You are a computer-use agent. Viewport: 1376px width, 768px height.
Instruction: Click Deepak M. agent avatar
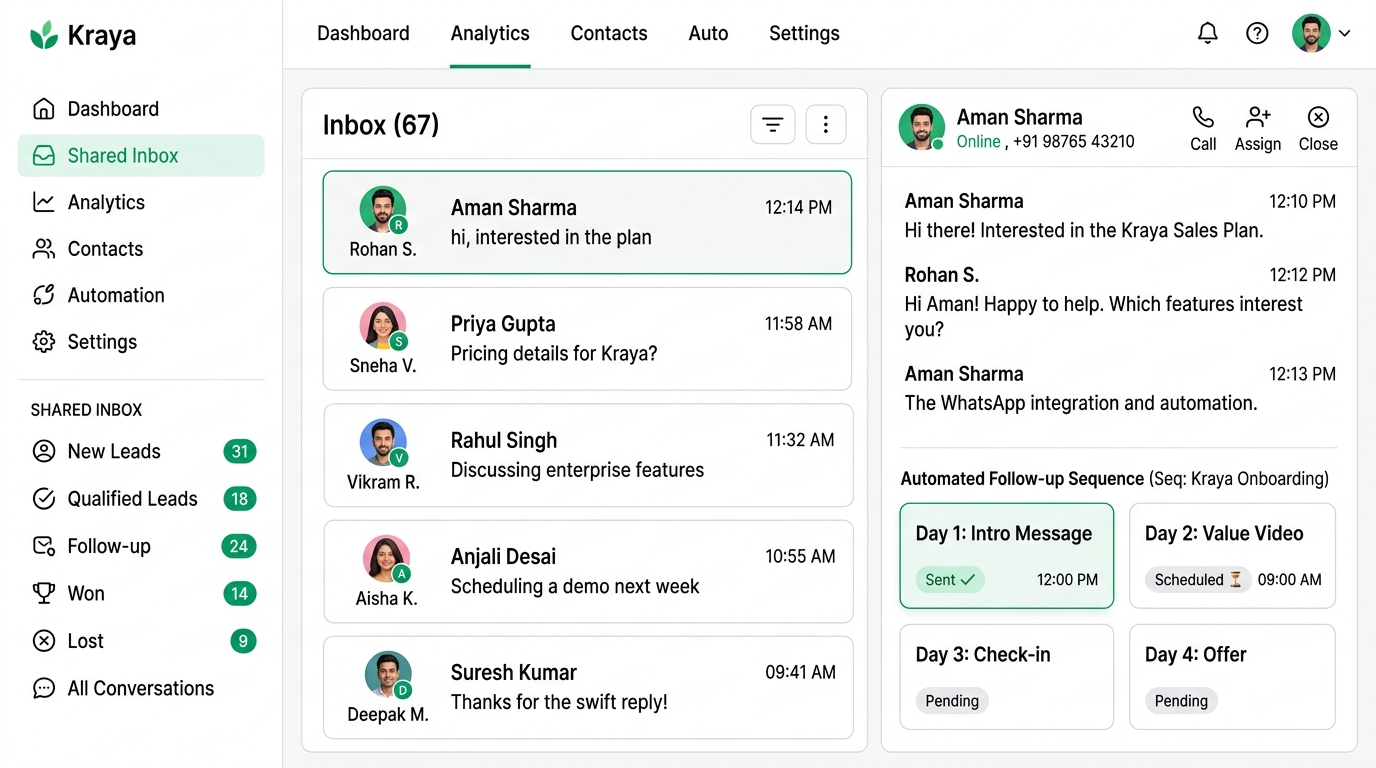[x=388, y=675]
